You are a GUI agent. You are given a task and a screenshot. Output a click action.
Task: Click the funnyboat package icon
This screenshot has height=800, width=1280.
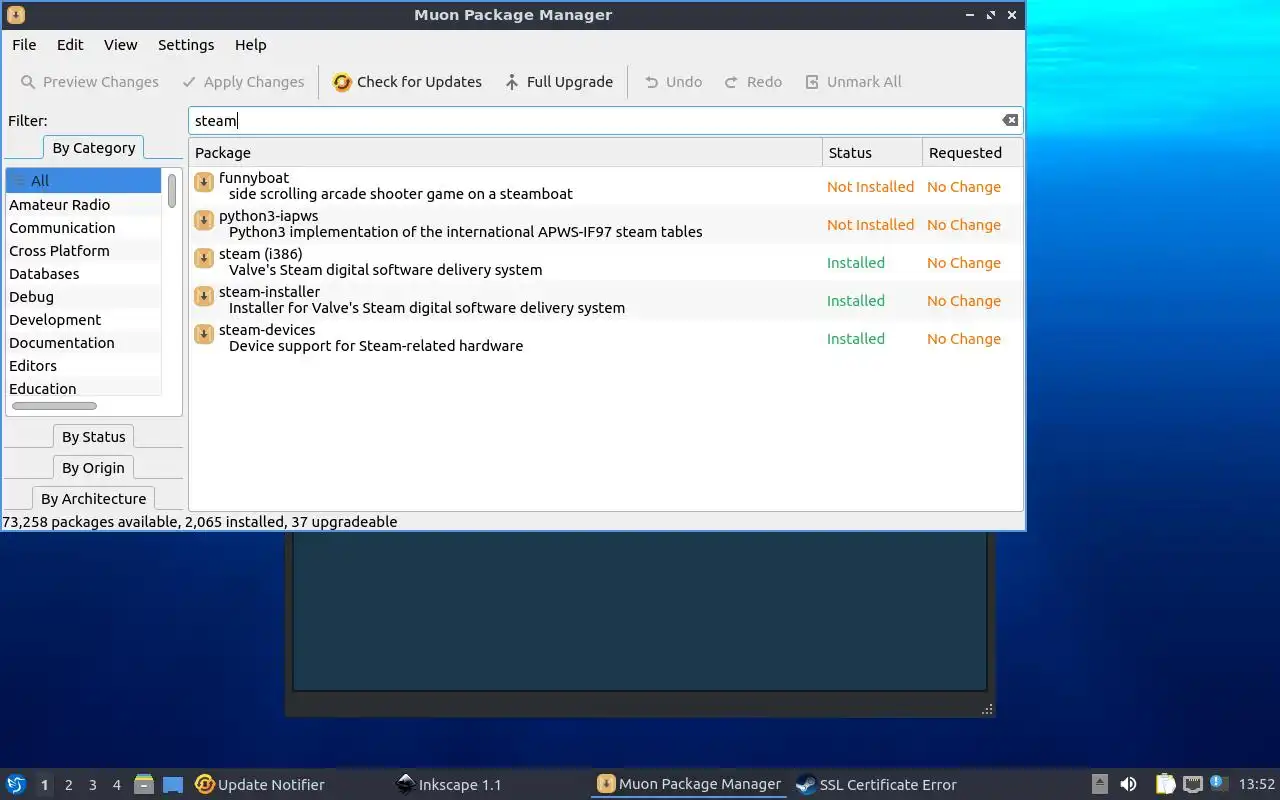tap(204, 182)
